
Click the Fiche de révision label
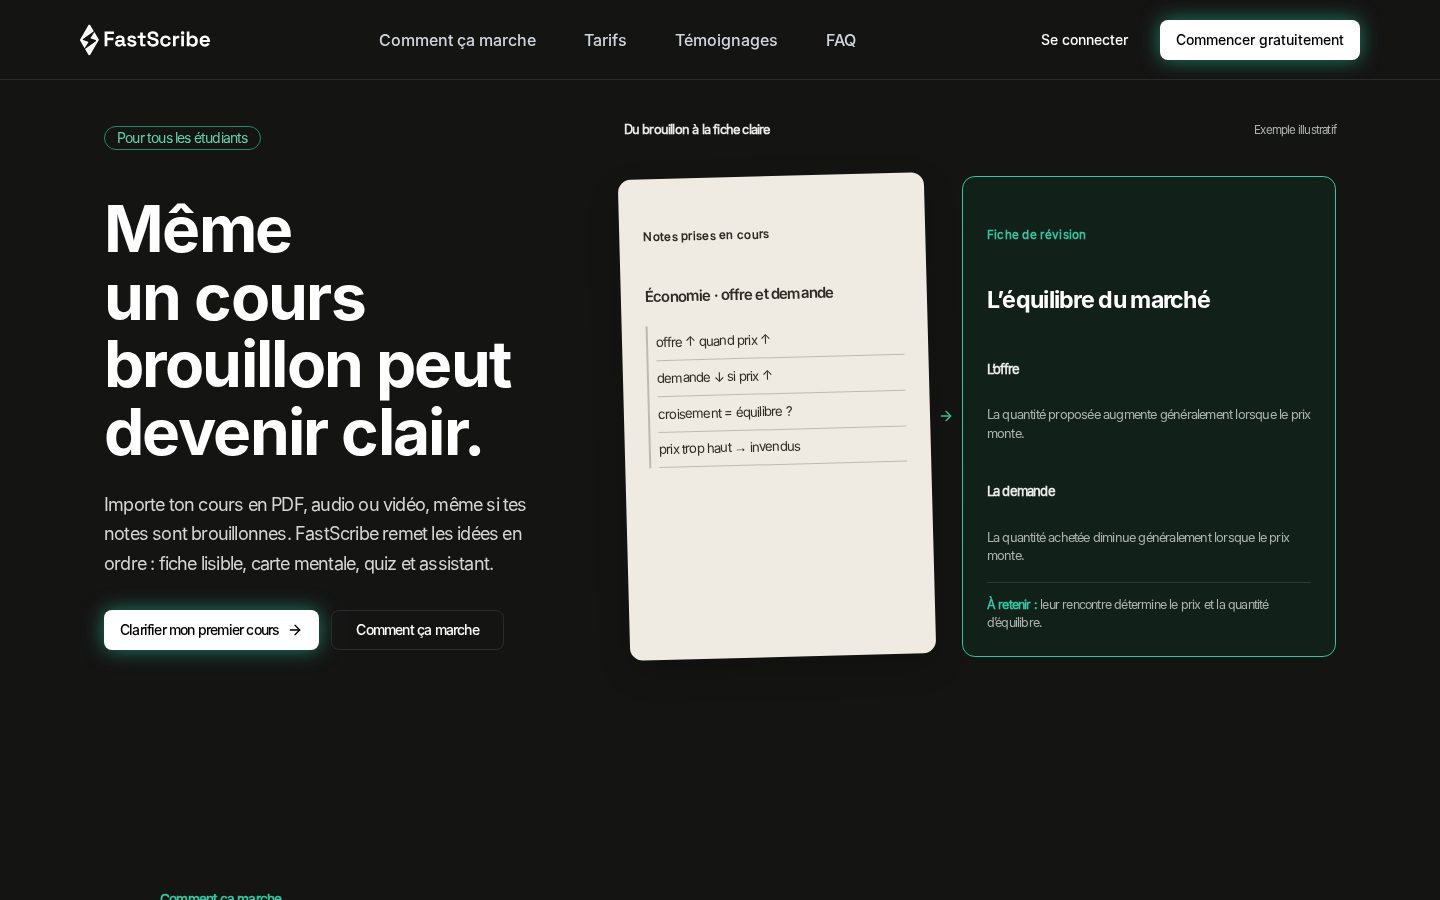point(1036,234)
